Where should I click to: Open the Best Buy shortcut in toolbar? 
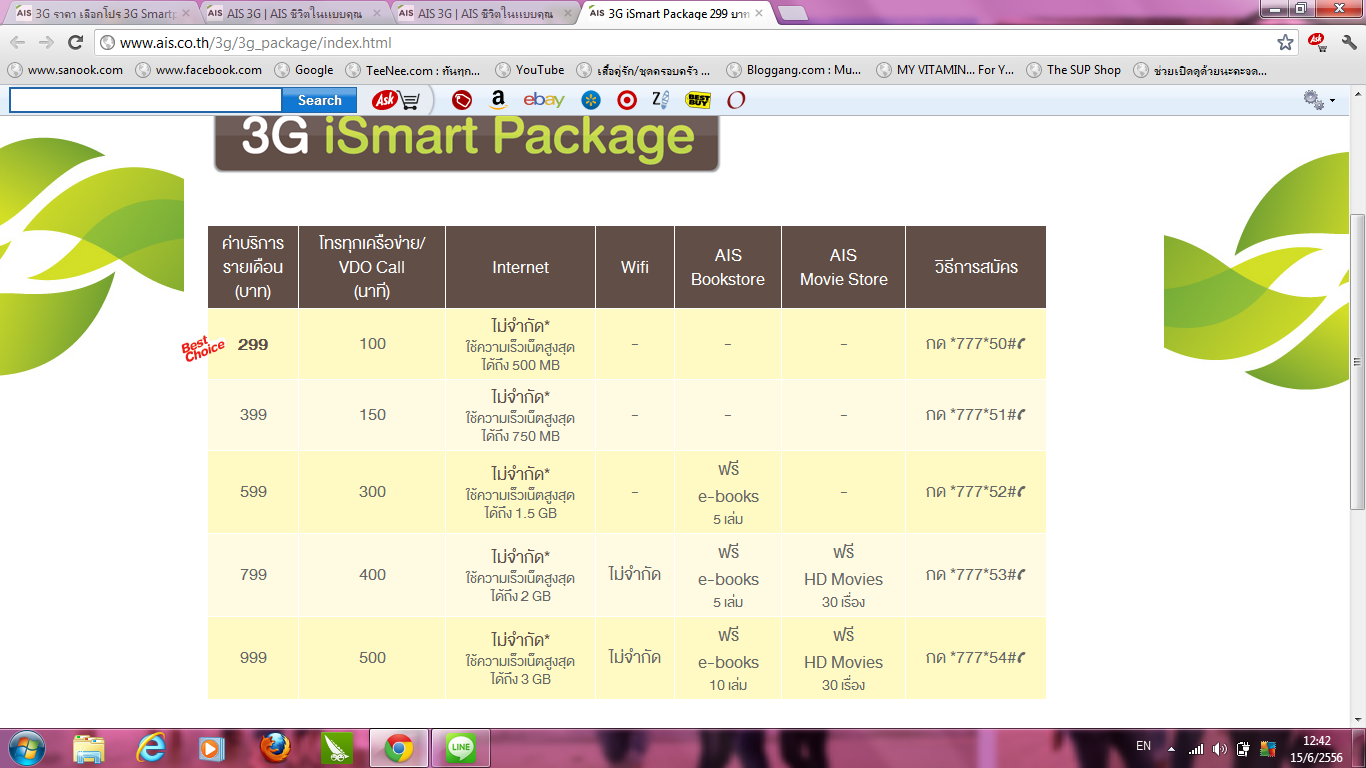(x=698, y=100)
